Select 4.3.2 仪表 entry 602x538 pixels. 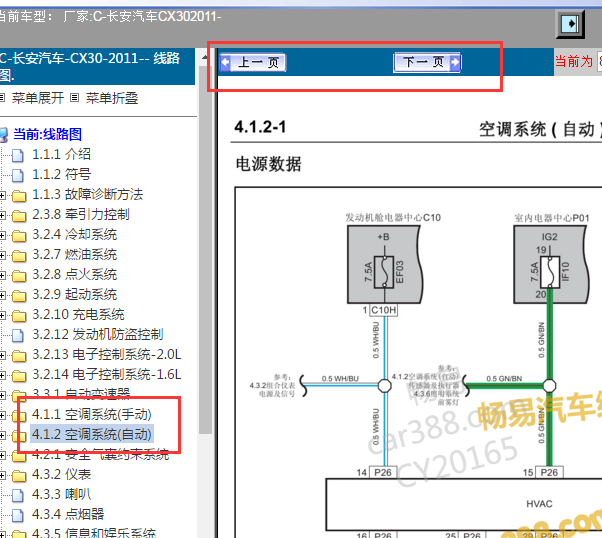pyautogui.click(x=61, y=474)
